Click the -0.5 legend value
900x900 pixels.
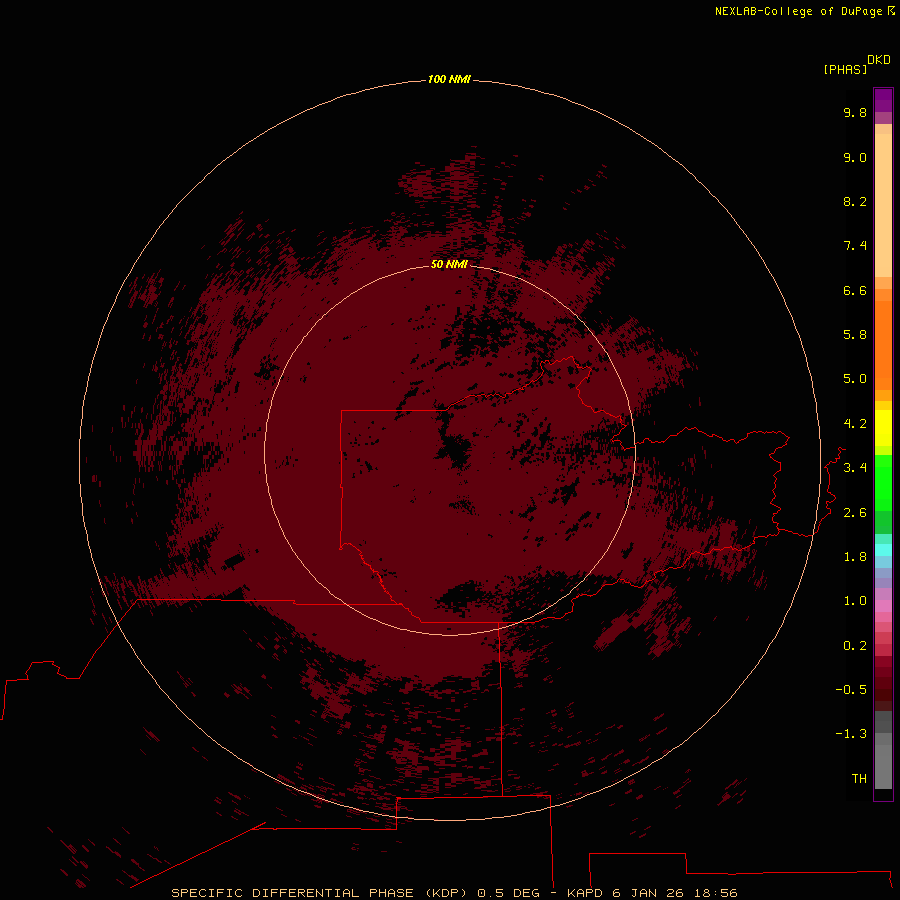point(851,690)
